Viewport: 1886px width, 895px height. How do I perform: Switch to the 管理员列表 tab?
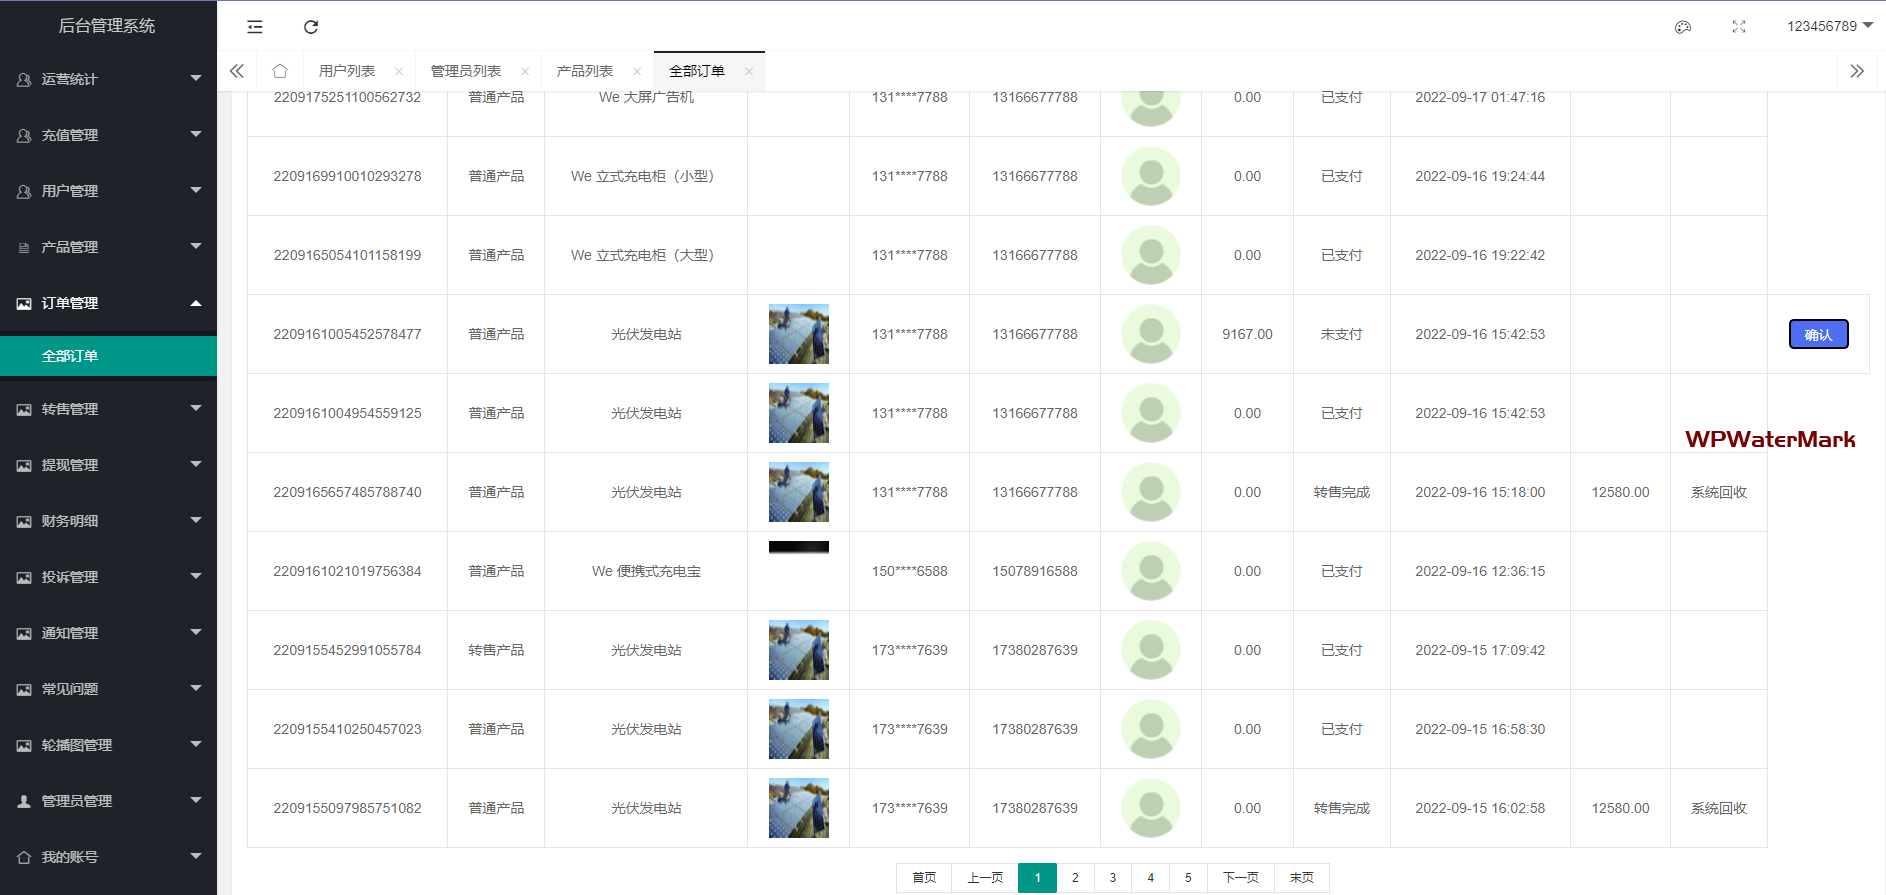(x=466, y=71)
